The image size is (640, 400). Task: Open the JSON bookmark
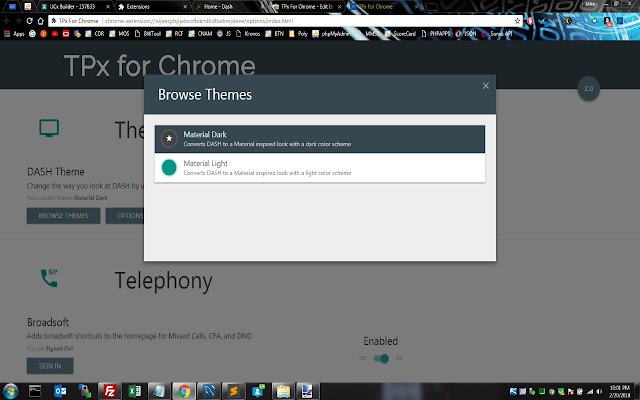466,34
